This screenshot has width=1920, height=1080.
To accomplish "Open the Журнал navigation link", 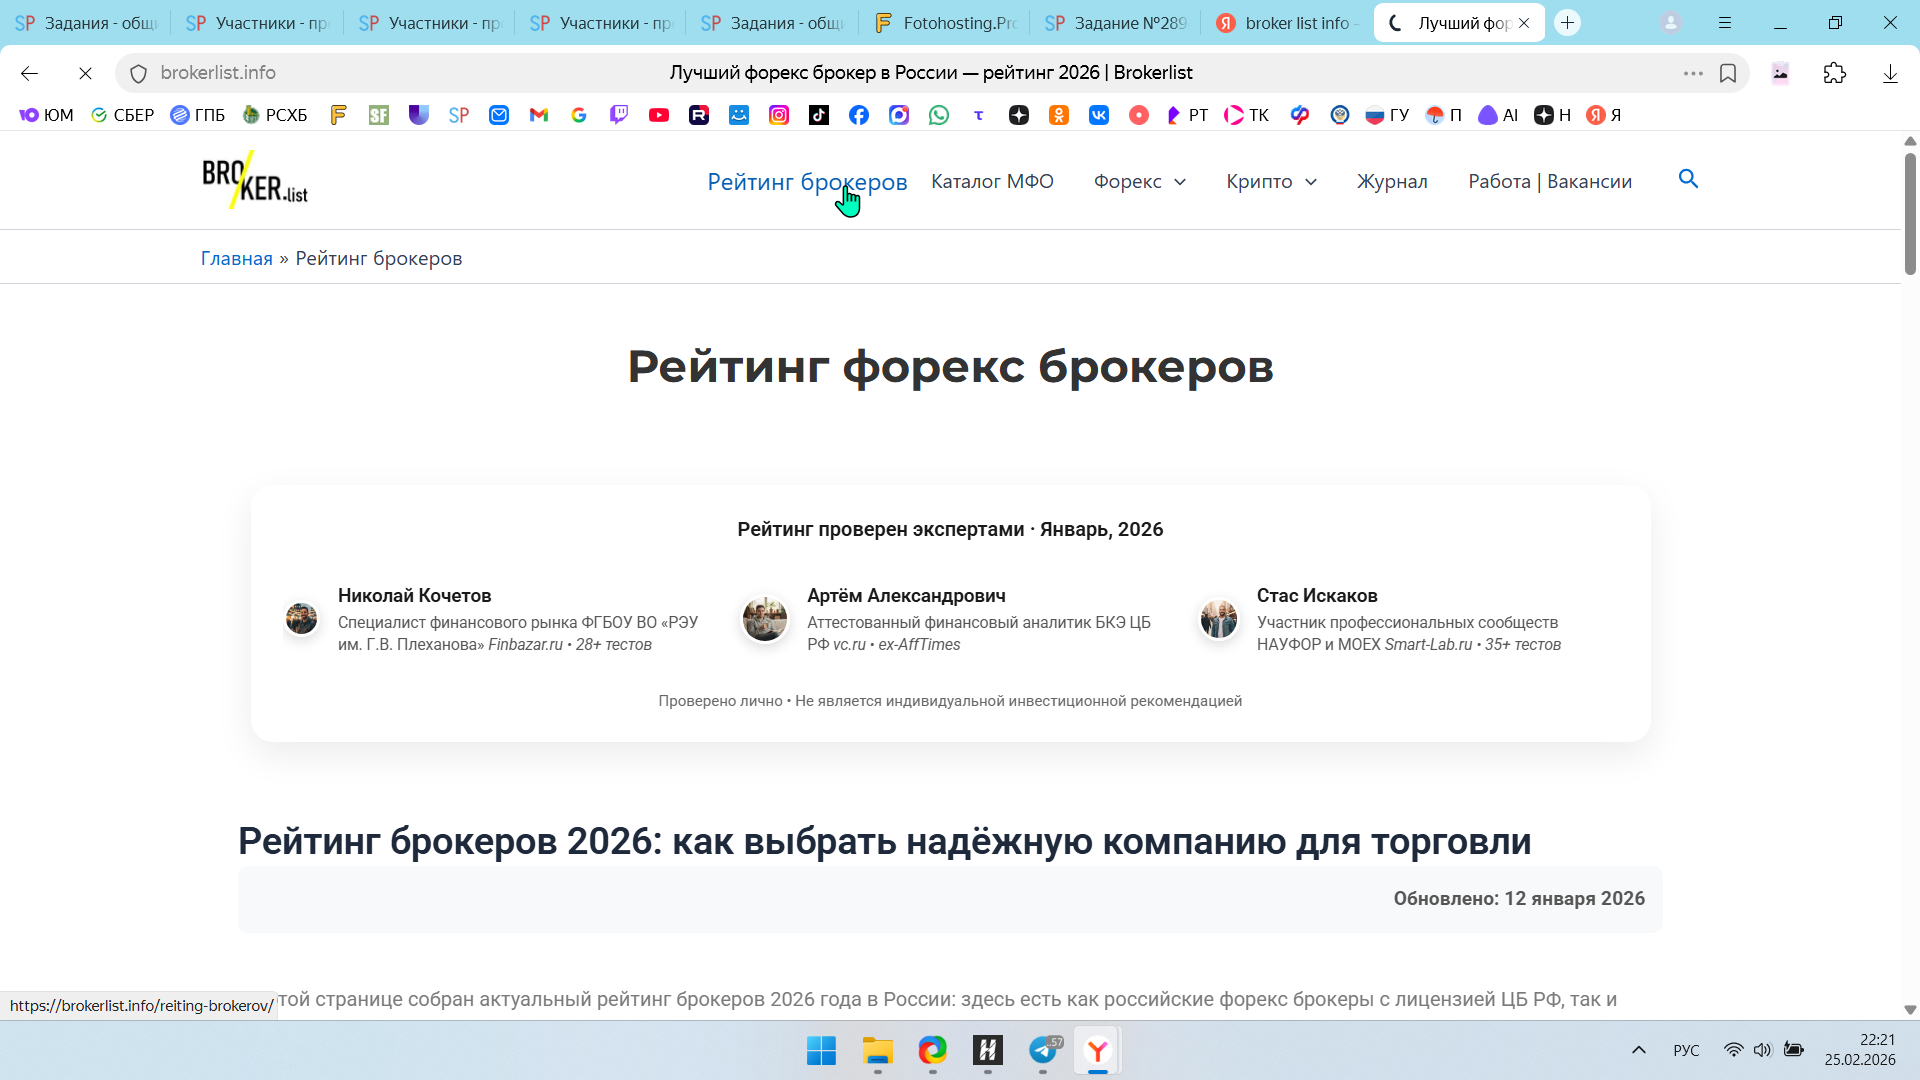I will click(1392, 181).
